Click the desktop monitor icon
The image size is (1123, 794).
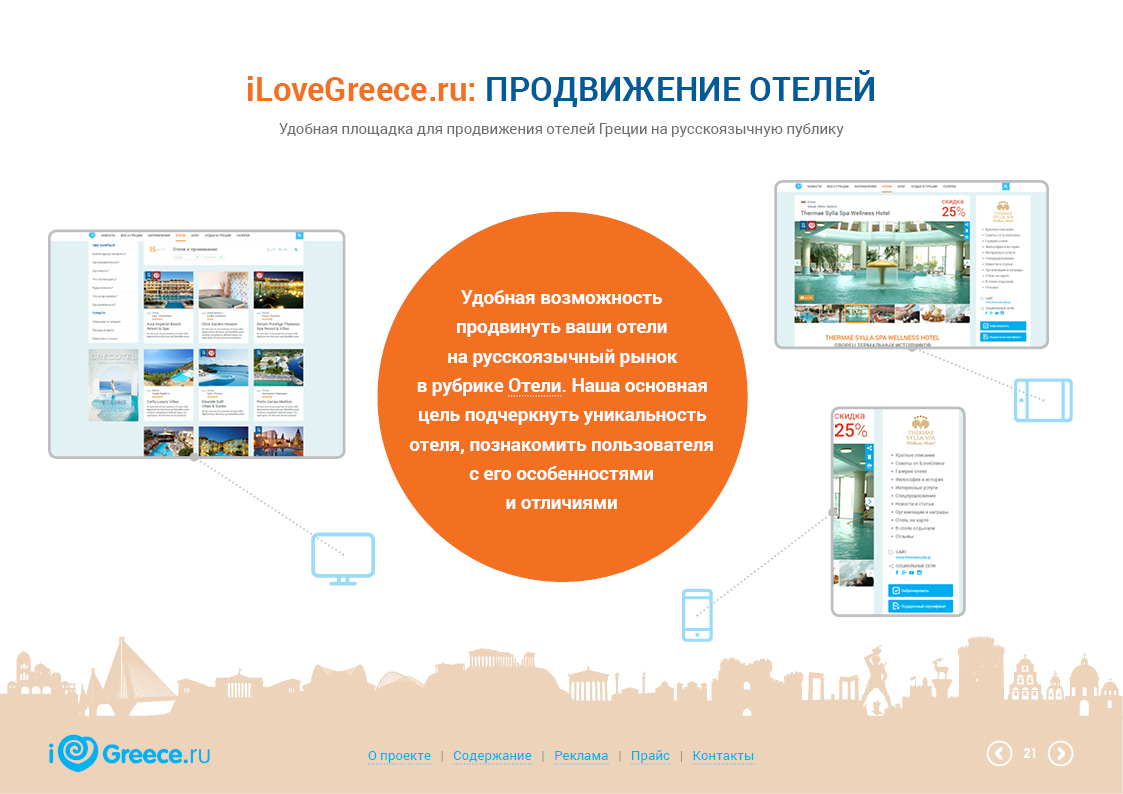[x=343, y=559]
